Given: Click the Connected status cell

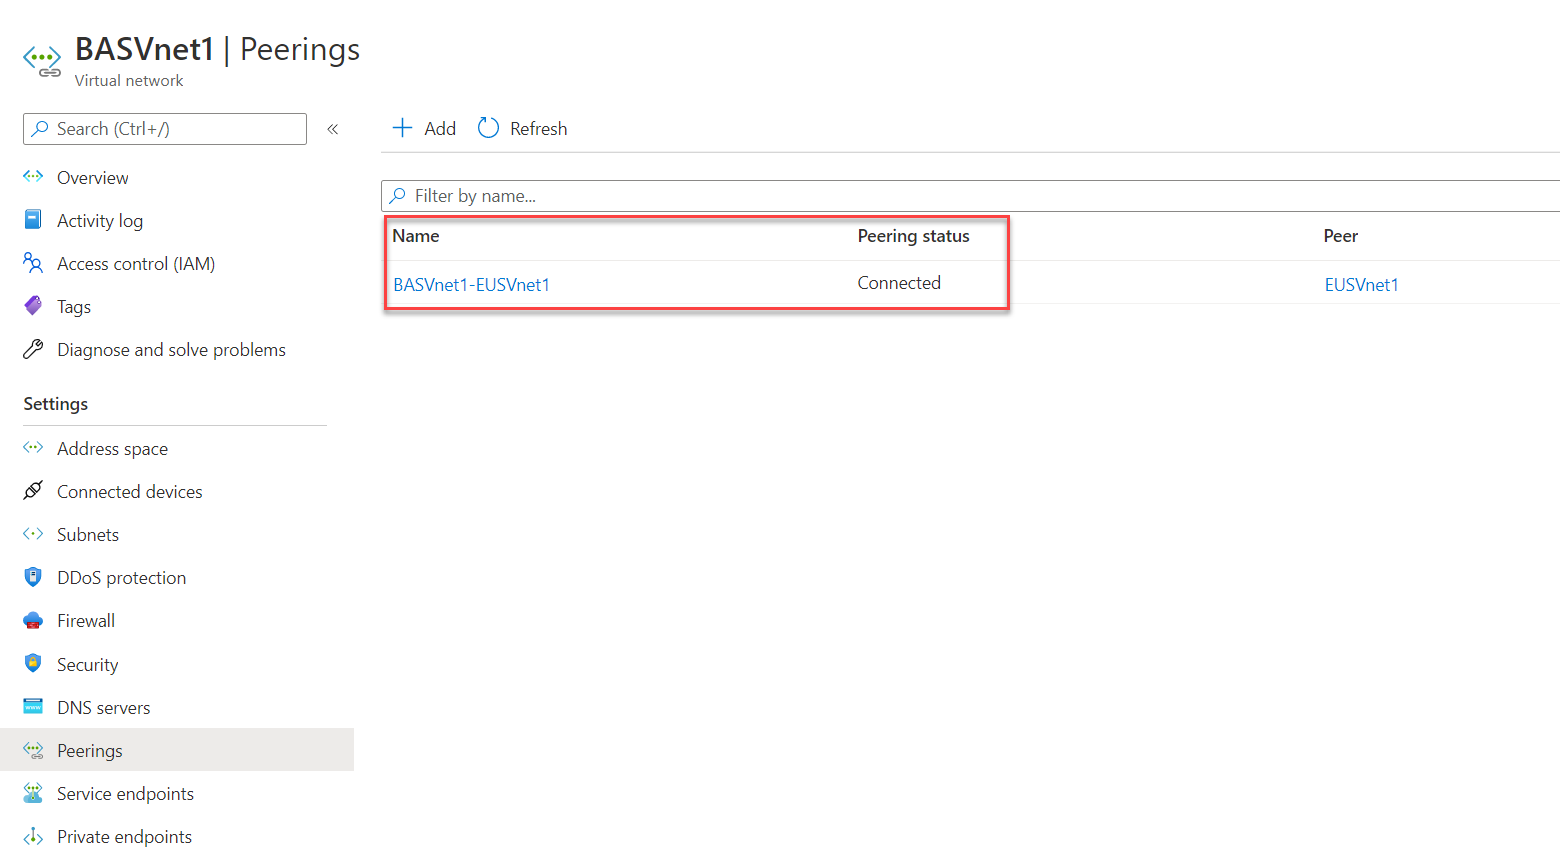Looking at the screenshot, I should (899, 283).
